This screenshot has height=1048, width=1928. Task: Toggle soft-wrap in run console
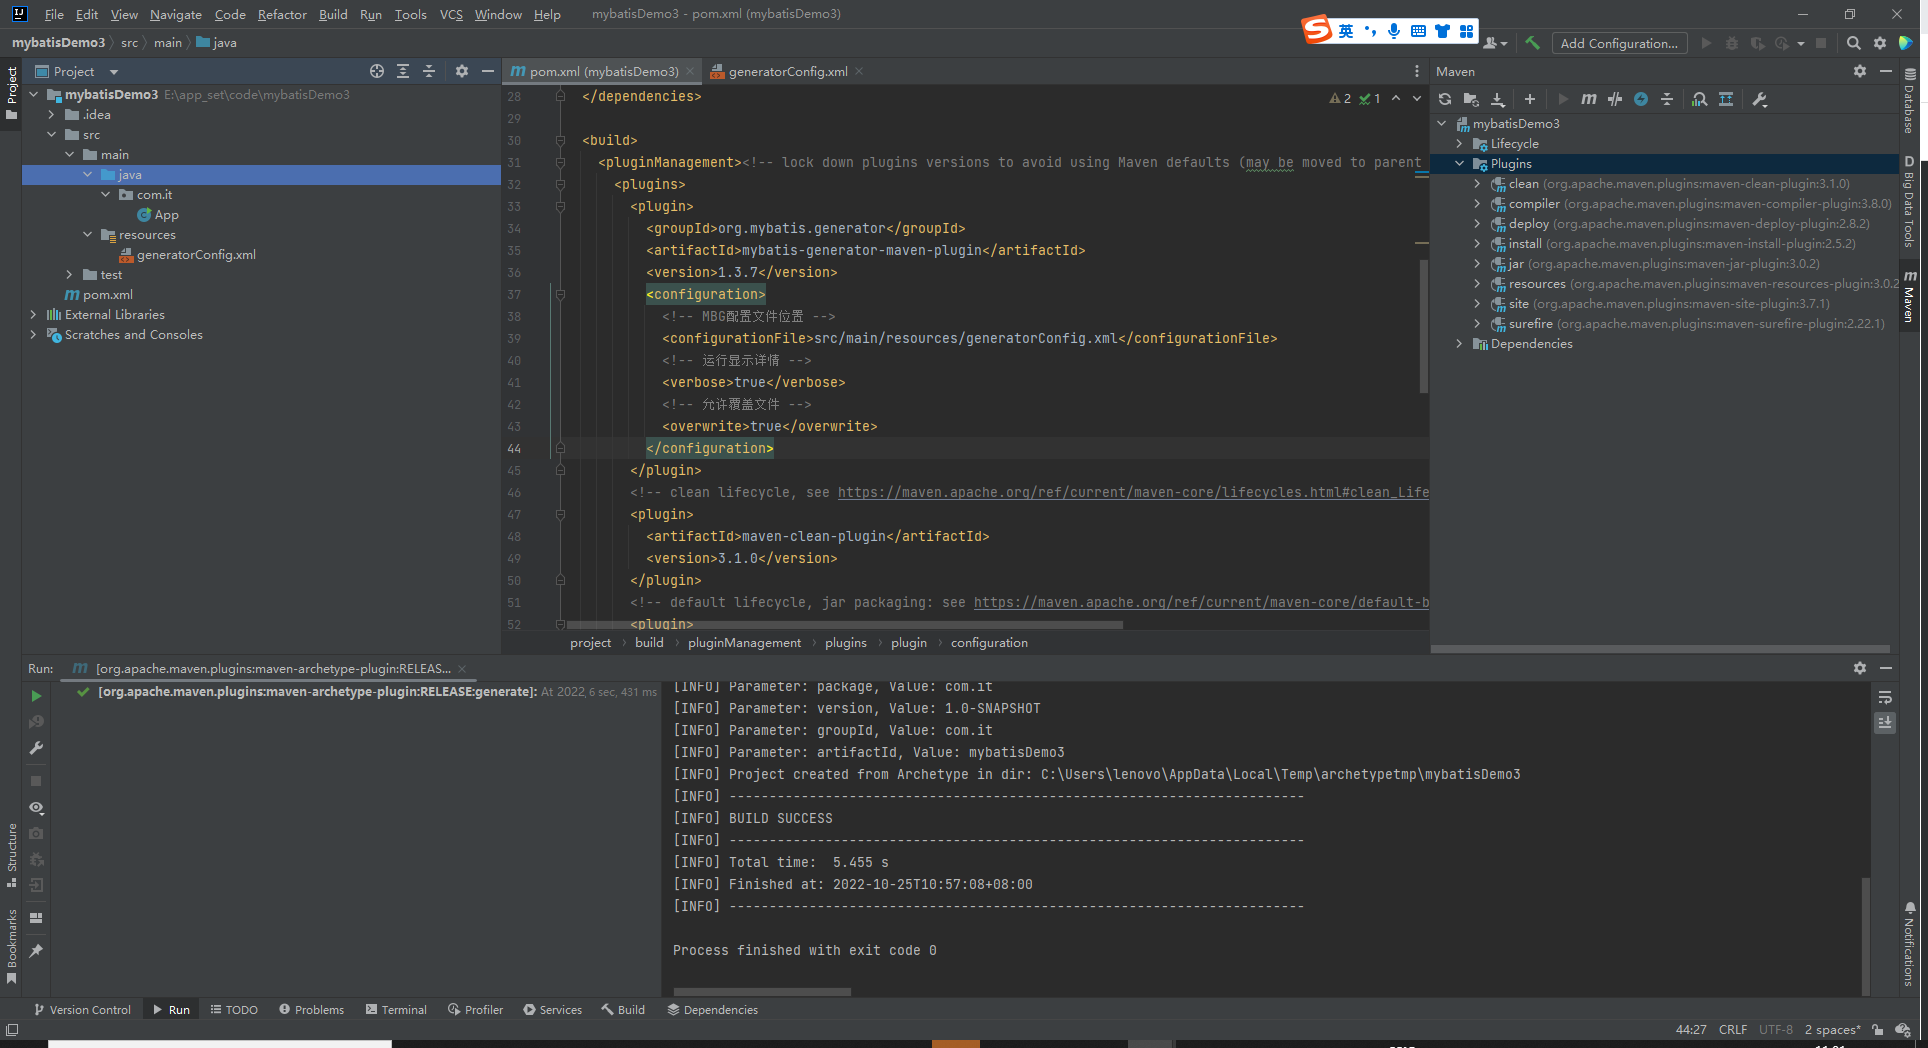(1885, 697)
